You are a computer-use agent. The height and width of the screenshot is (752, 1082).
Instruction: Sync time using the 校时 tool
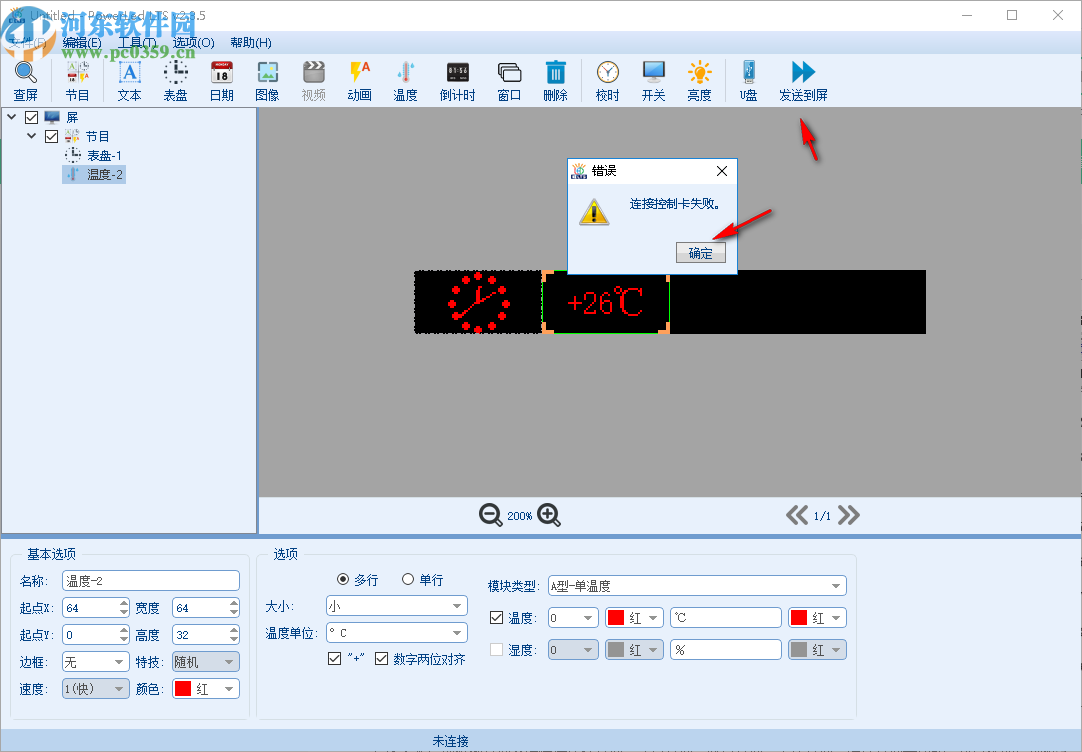tap(607, 79)
